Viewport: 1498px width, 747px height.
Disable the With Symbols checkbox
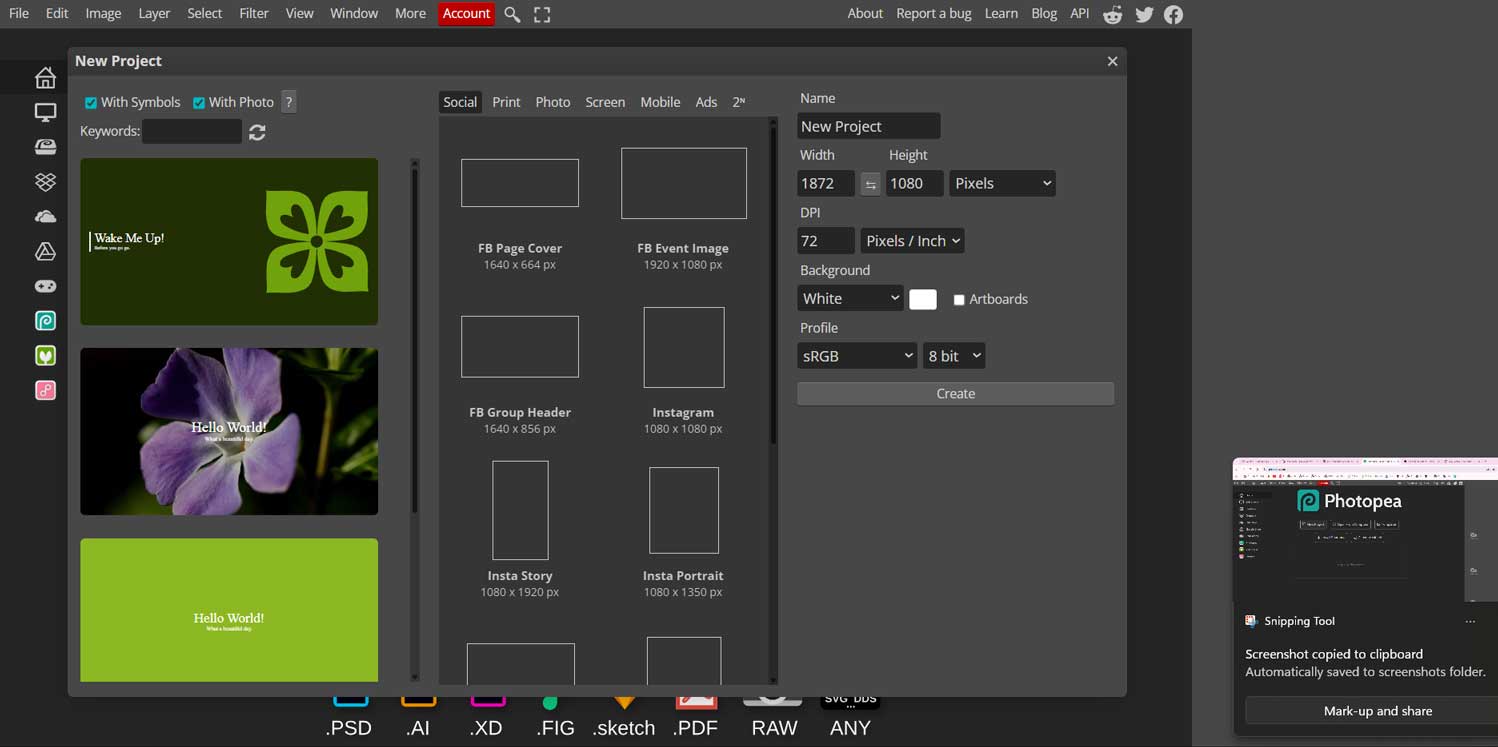(92, 101)
